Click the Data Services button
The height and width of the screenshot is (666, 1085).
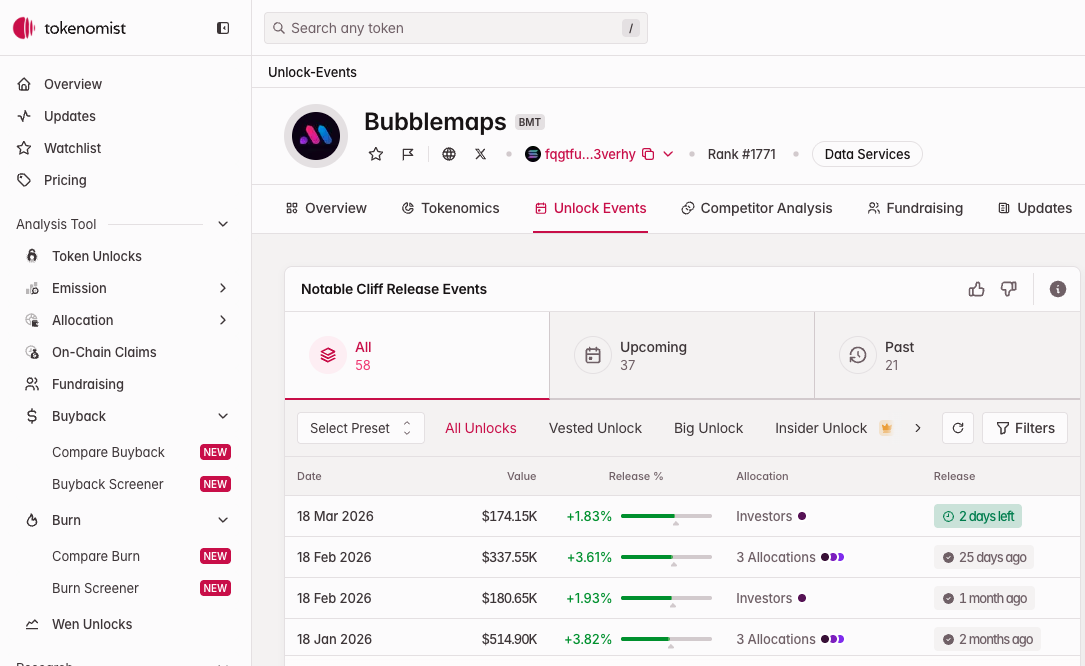pos(867,154)
